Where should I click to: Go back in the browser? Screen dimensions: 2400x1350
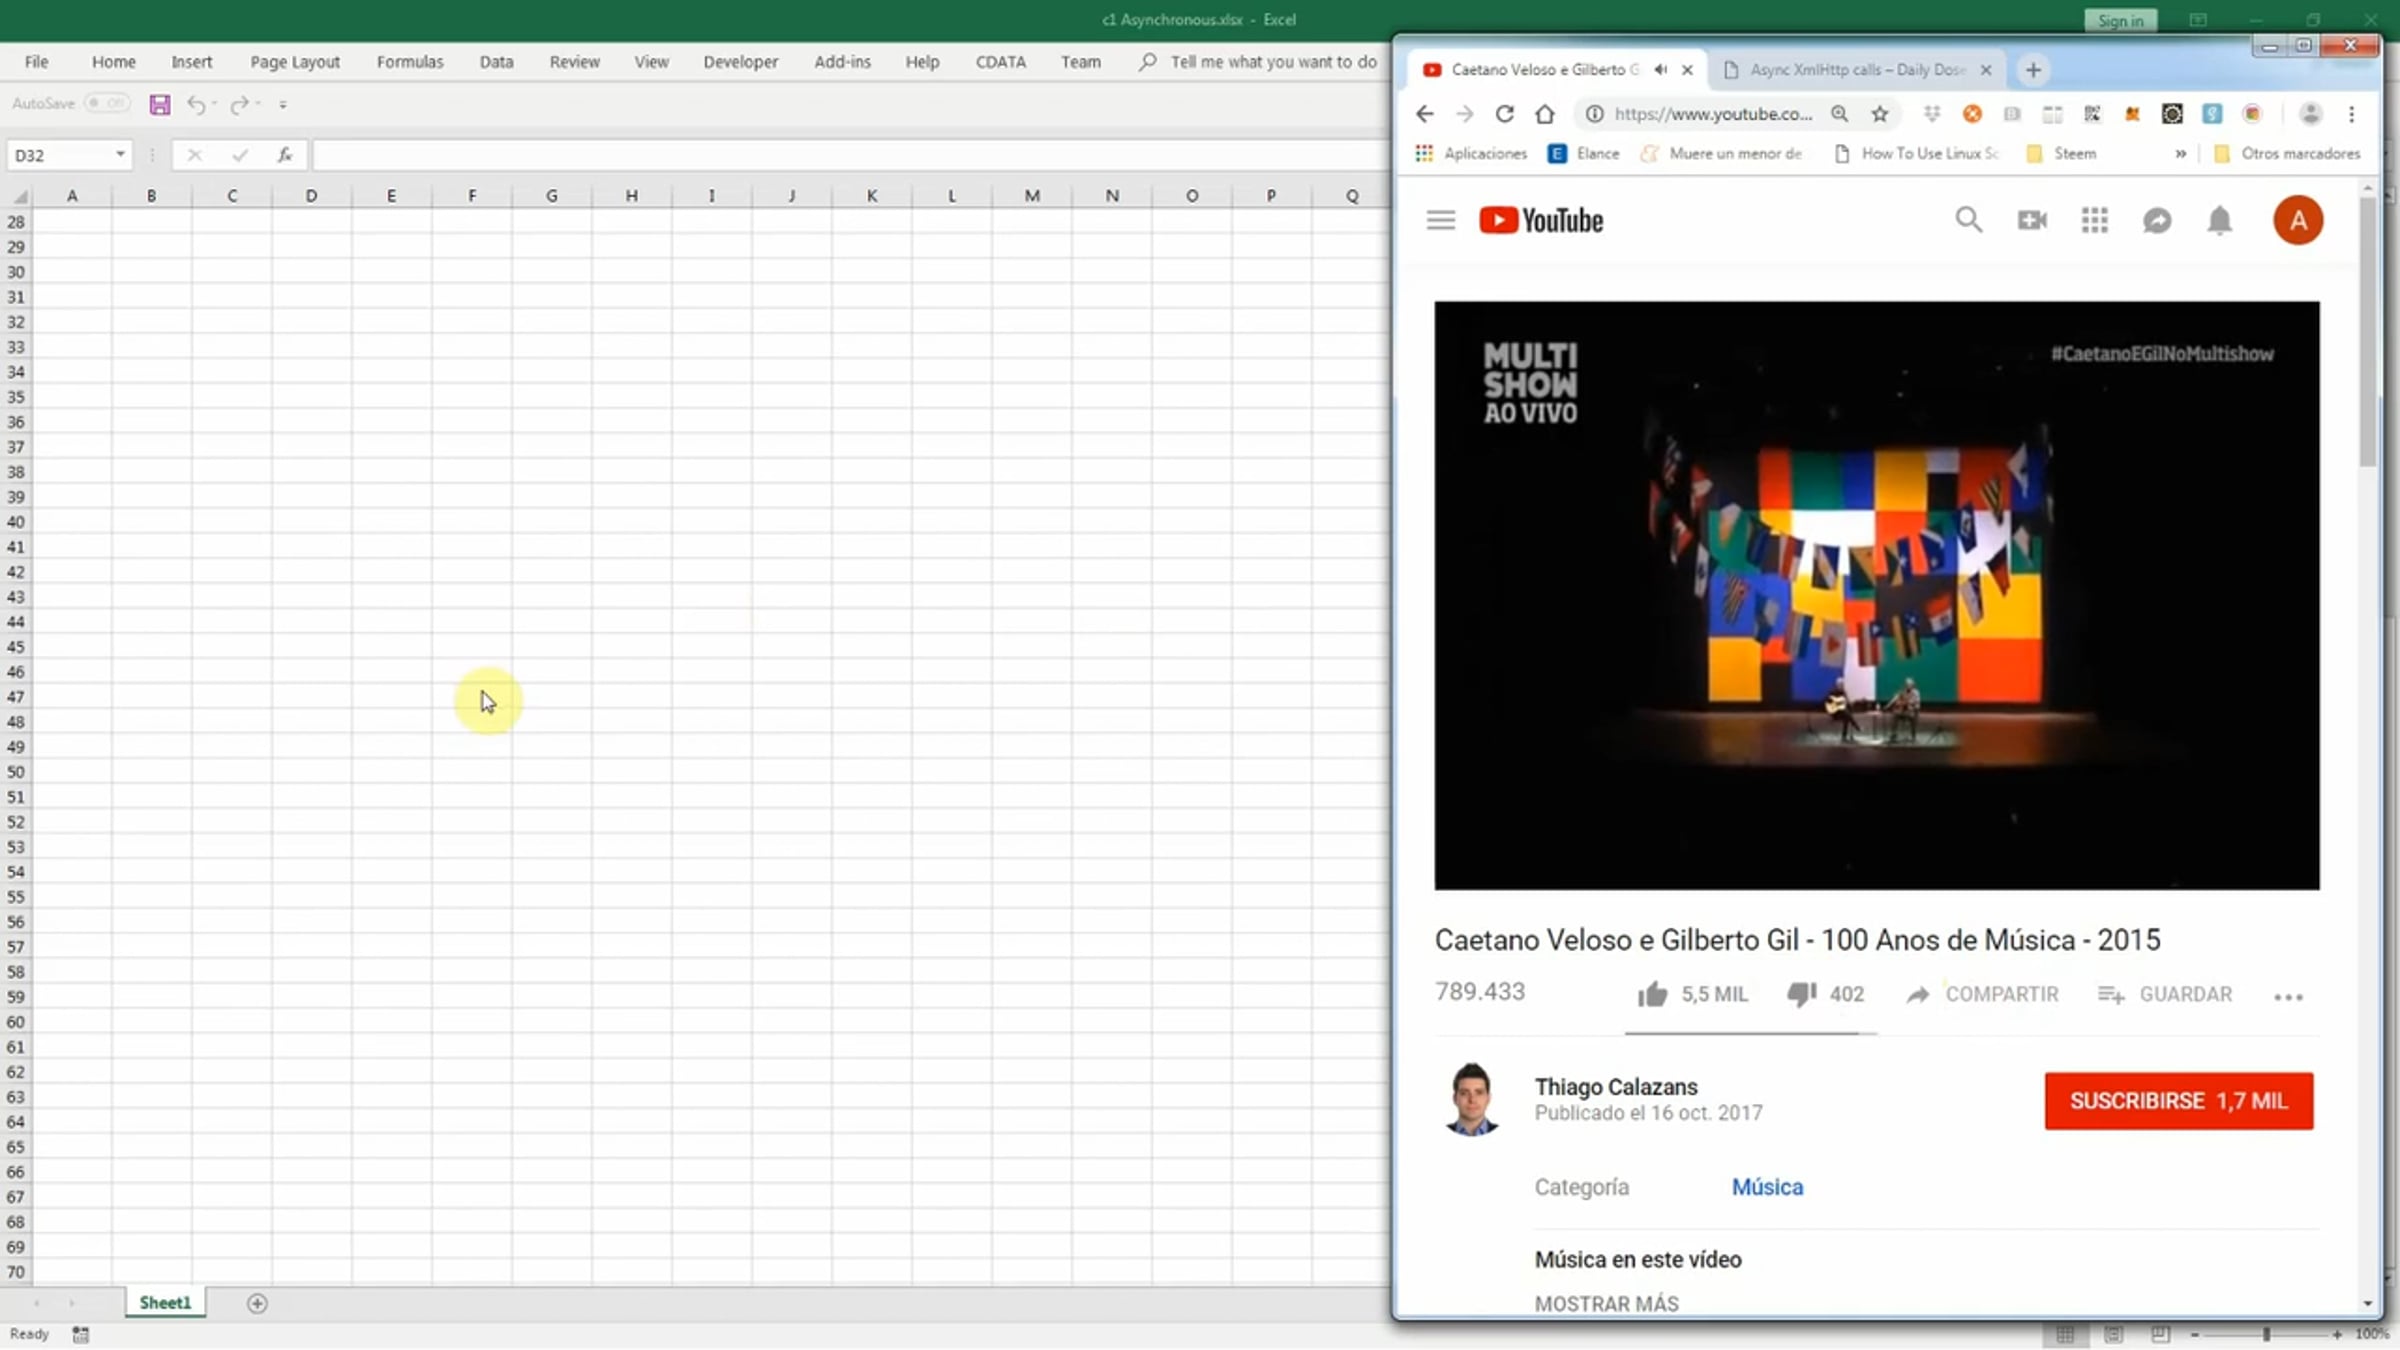[x=1425, y=114]
